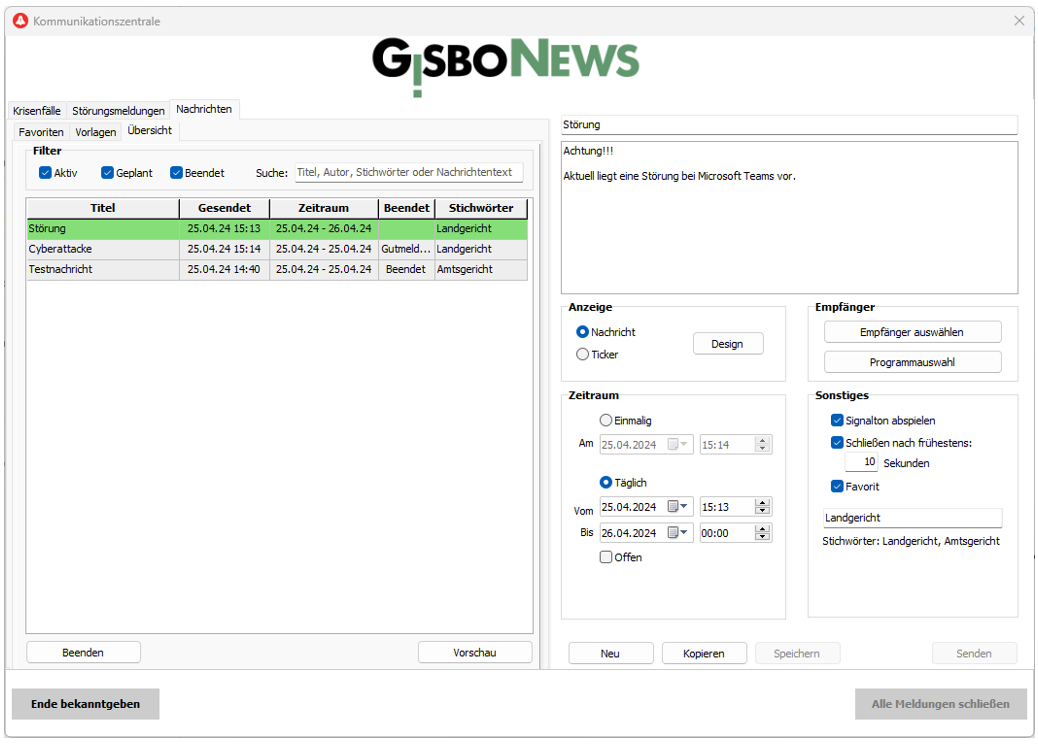Click the Suche search field
The width and height of the screenshot is (1038, 744).
pyautogui.click(x=408, y=172)
